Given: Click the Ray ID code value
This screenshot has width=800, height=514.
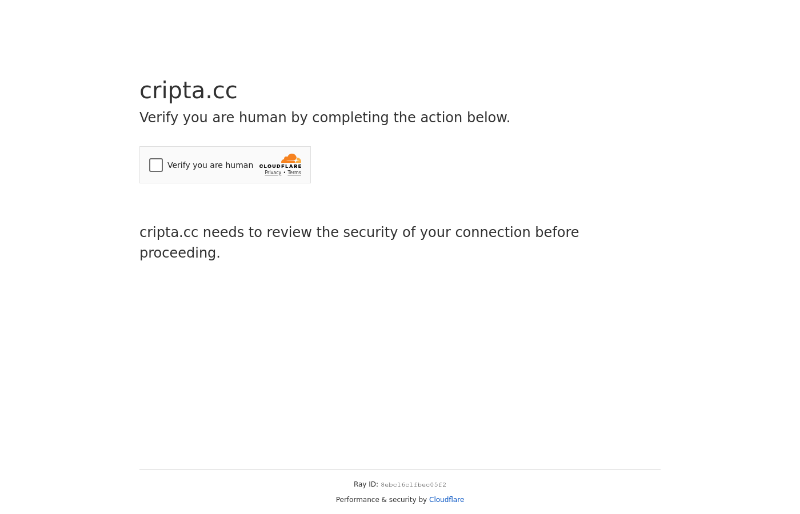Looking at the screenshot, I should click(x=413, y=485).
